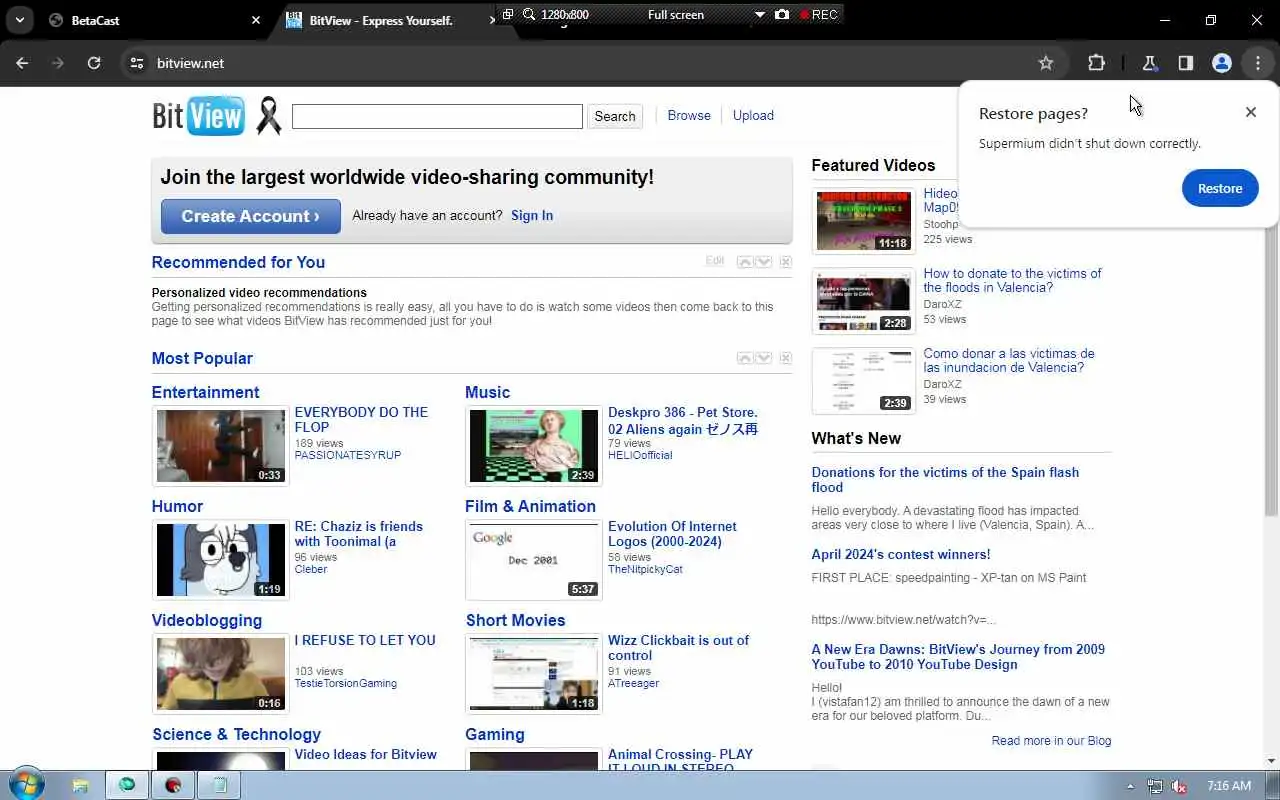Screen dimensions: 1280x800
Task: Dismiss the Restore pages popup
Action: pyautogui.click(x=1251, y=112)
